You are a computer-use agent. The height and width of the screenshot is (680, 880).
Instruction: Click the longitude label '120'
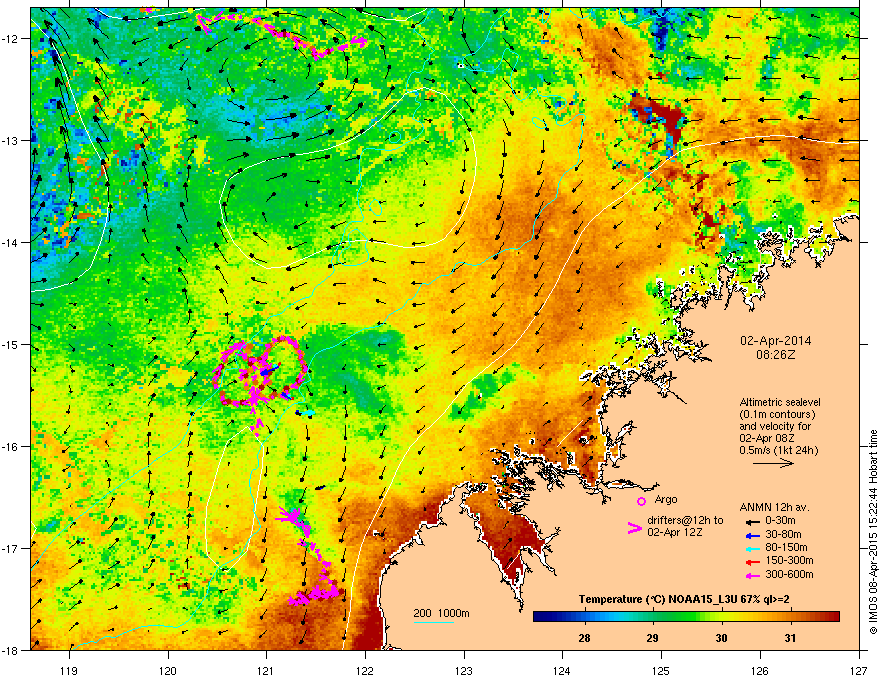(168, 670)
